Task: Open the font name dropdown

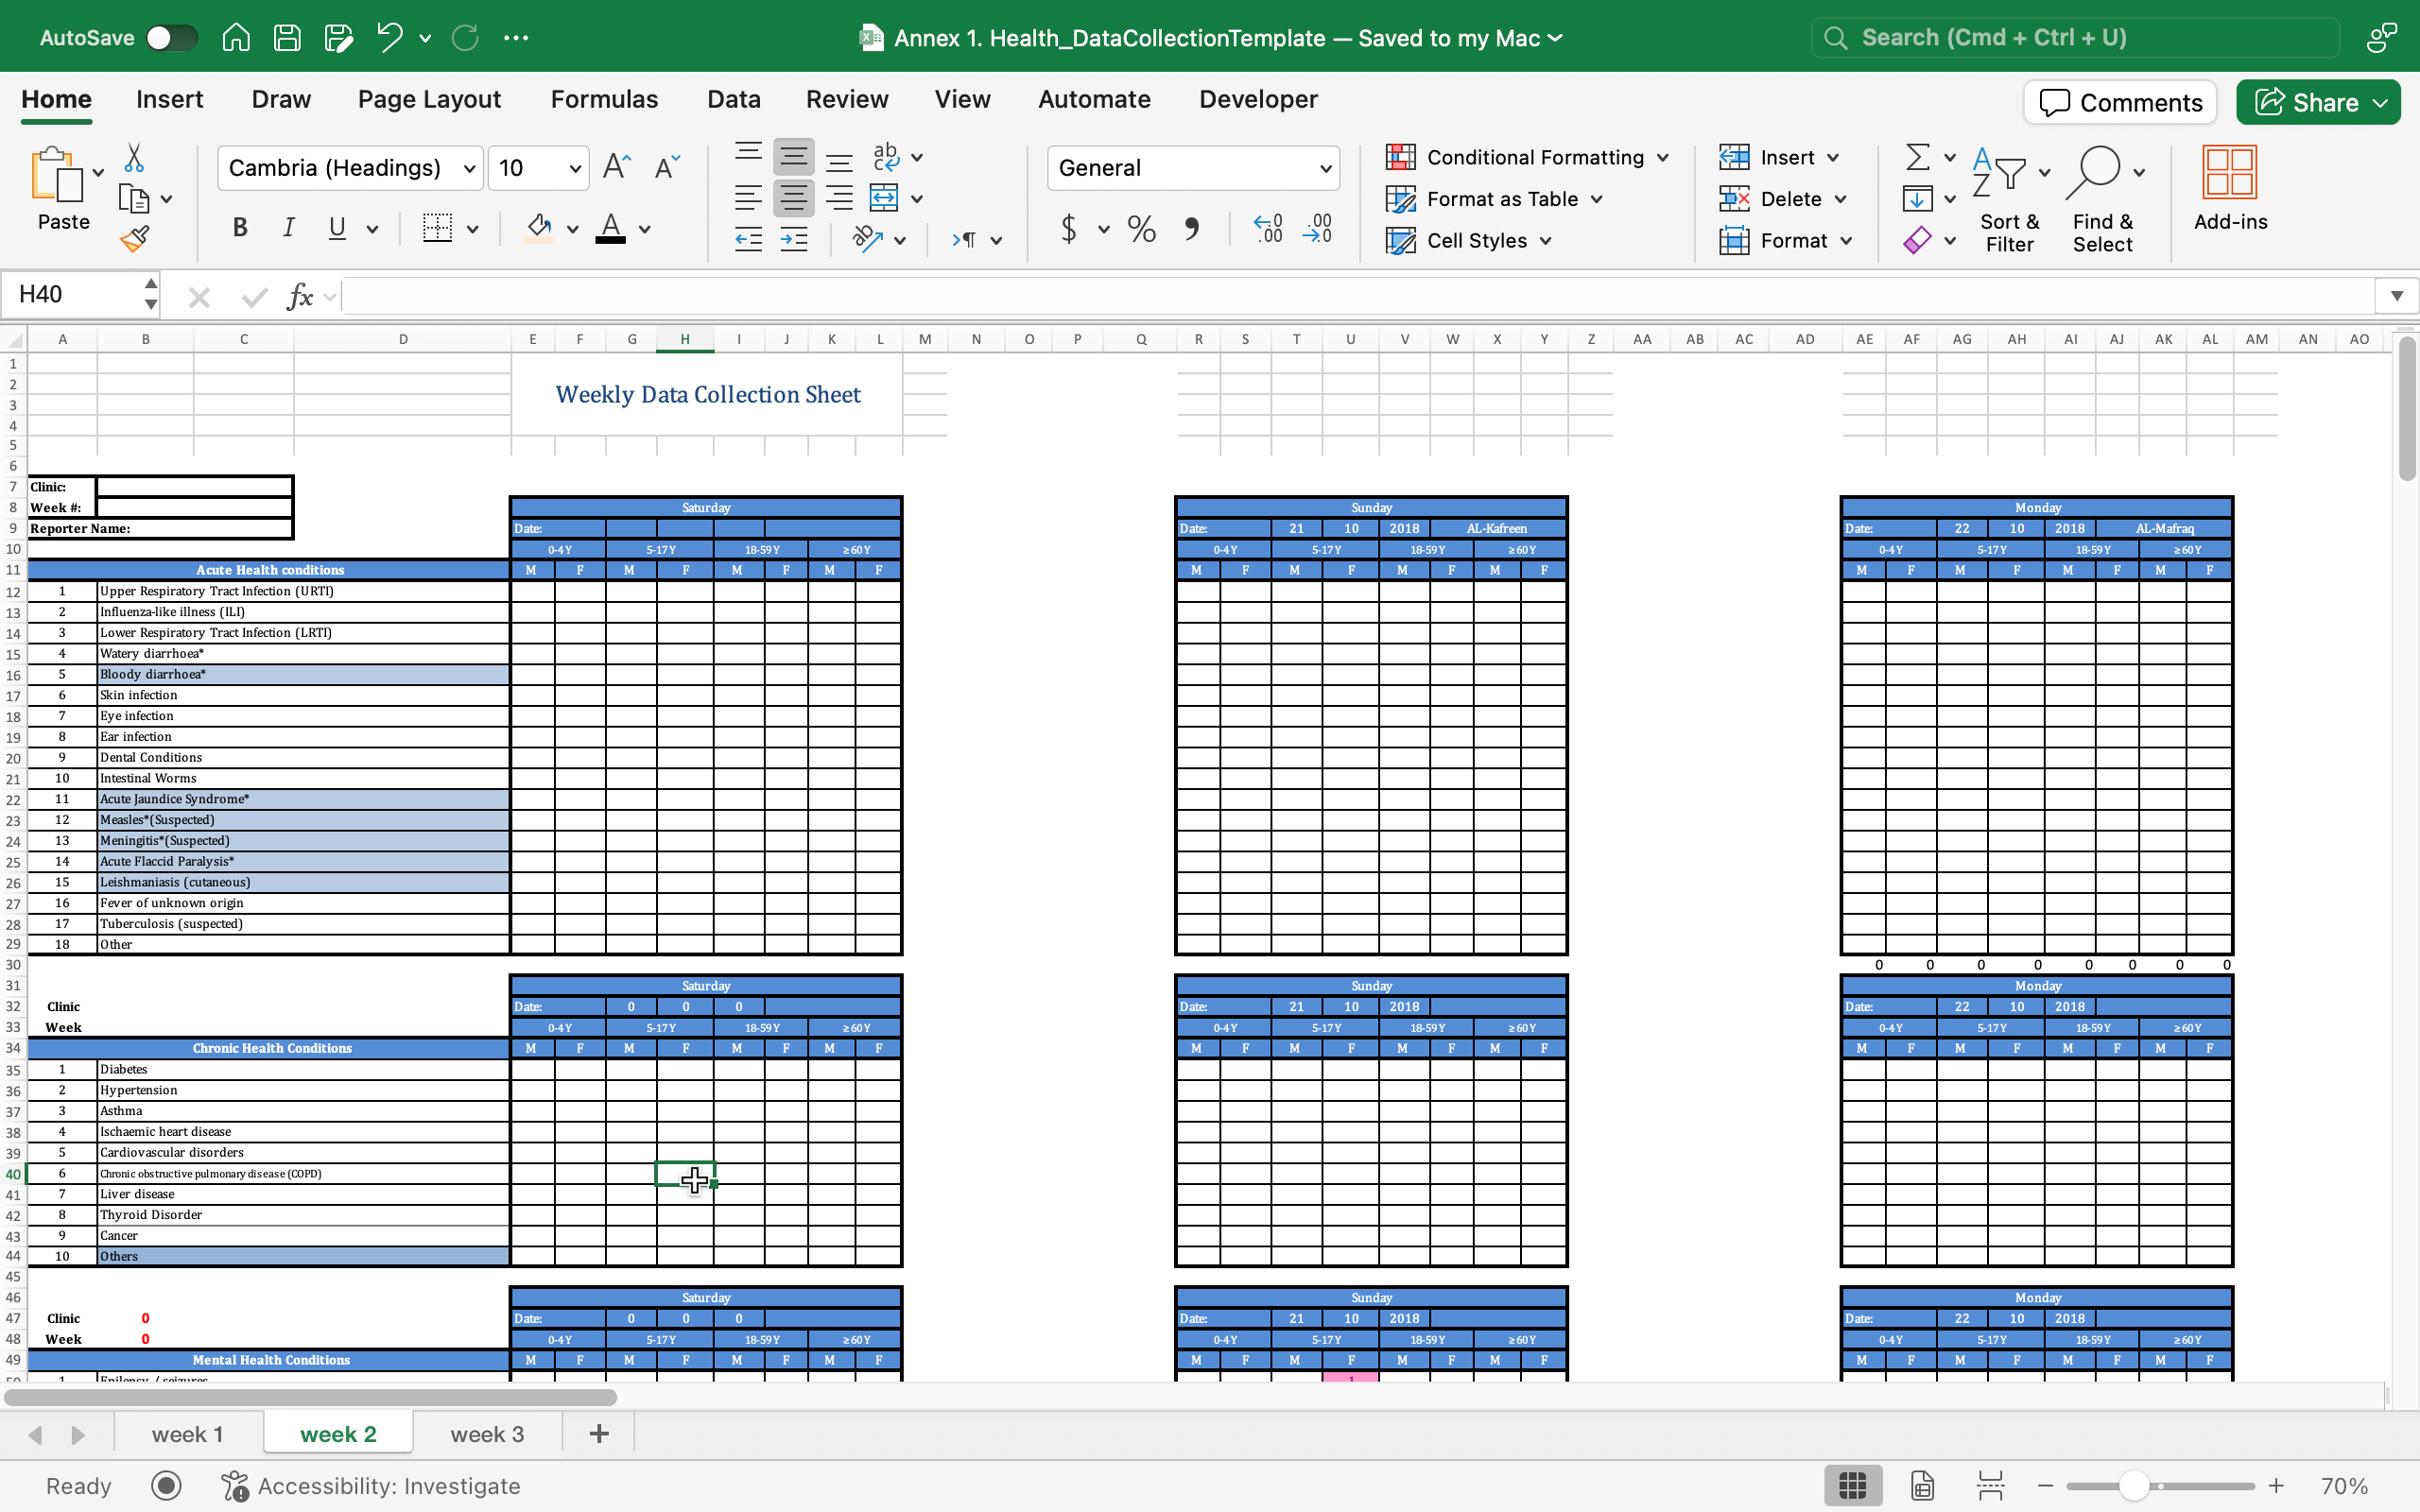Action: 468,168
